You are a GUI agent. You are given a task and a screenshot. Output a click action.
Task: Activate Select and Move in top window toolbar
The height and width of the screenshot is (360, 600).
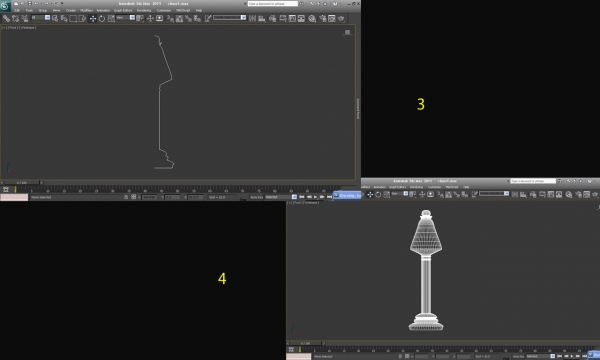coord(93,18)
